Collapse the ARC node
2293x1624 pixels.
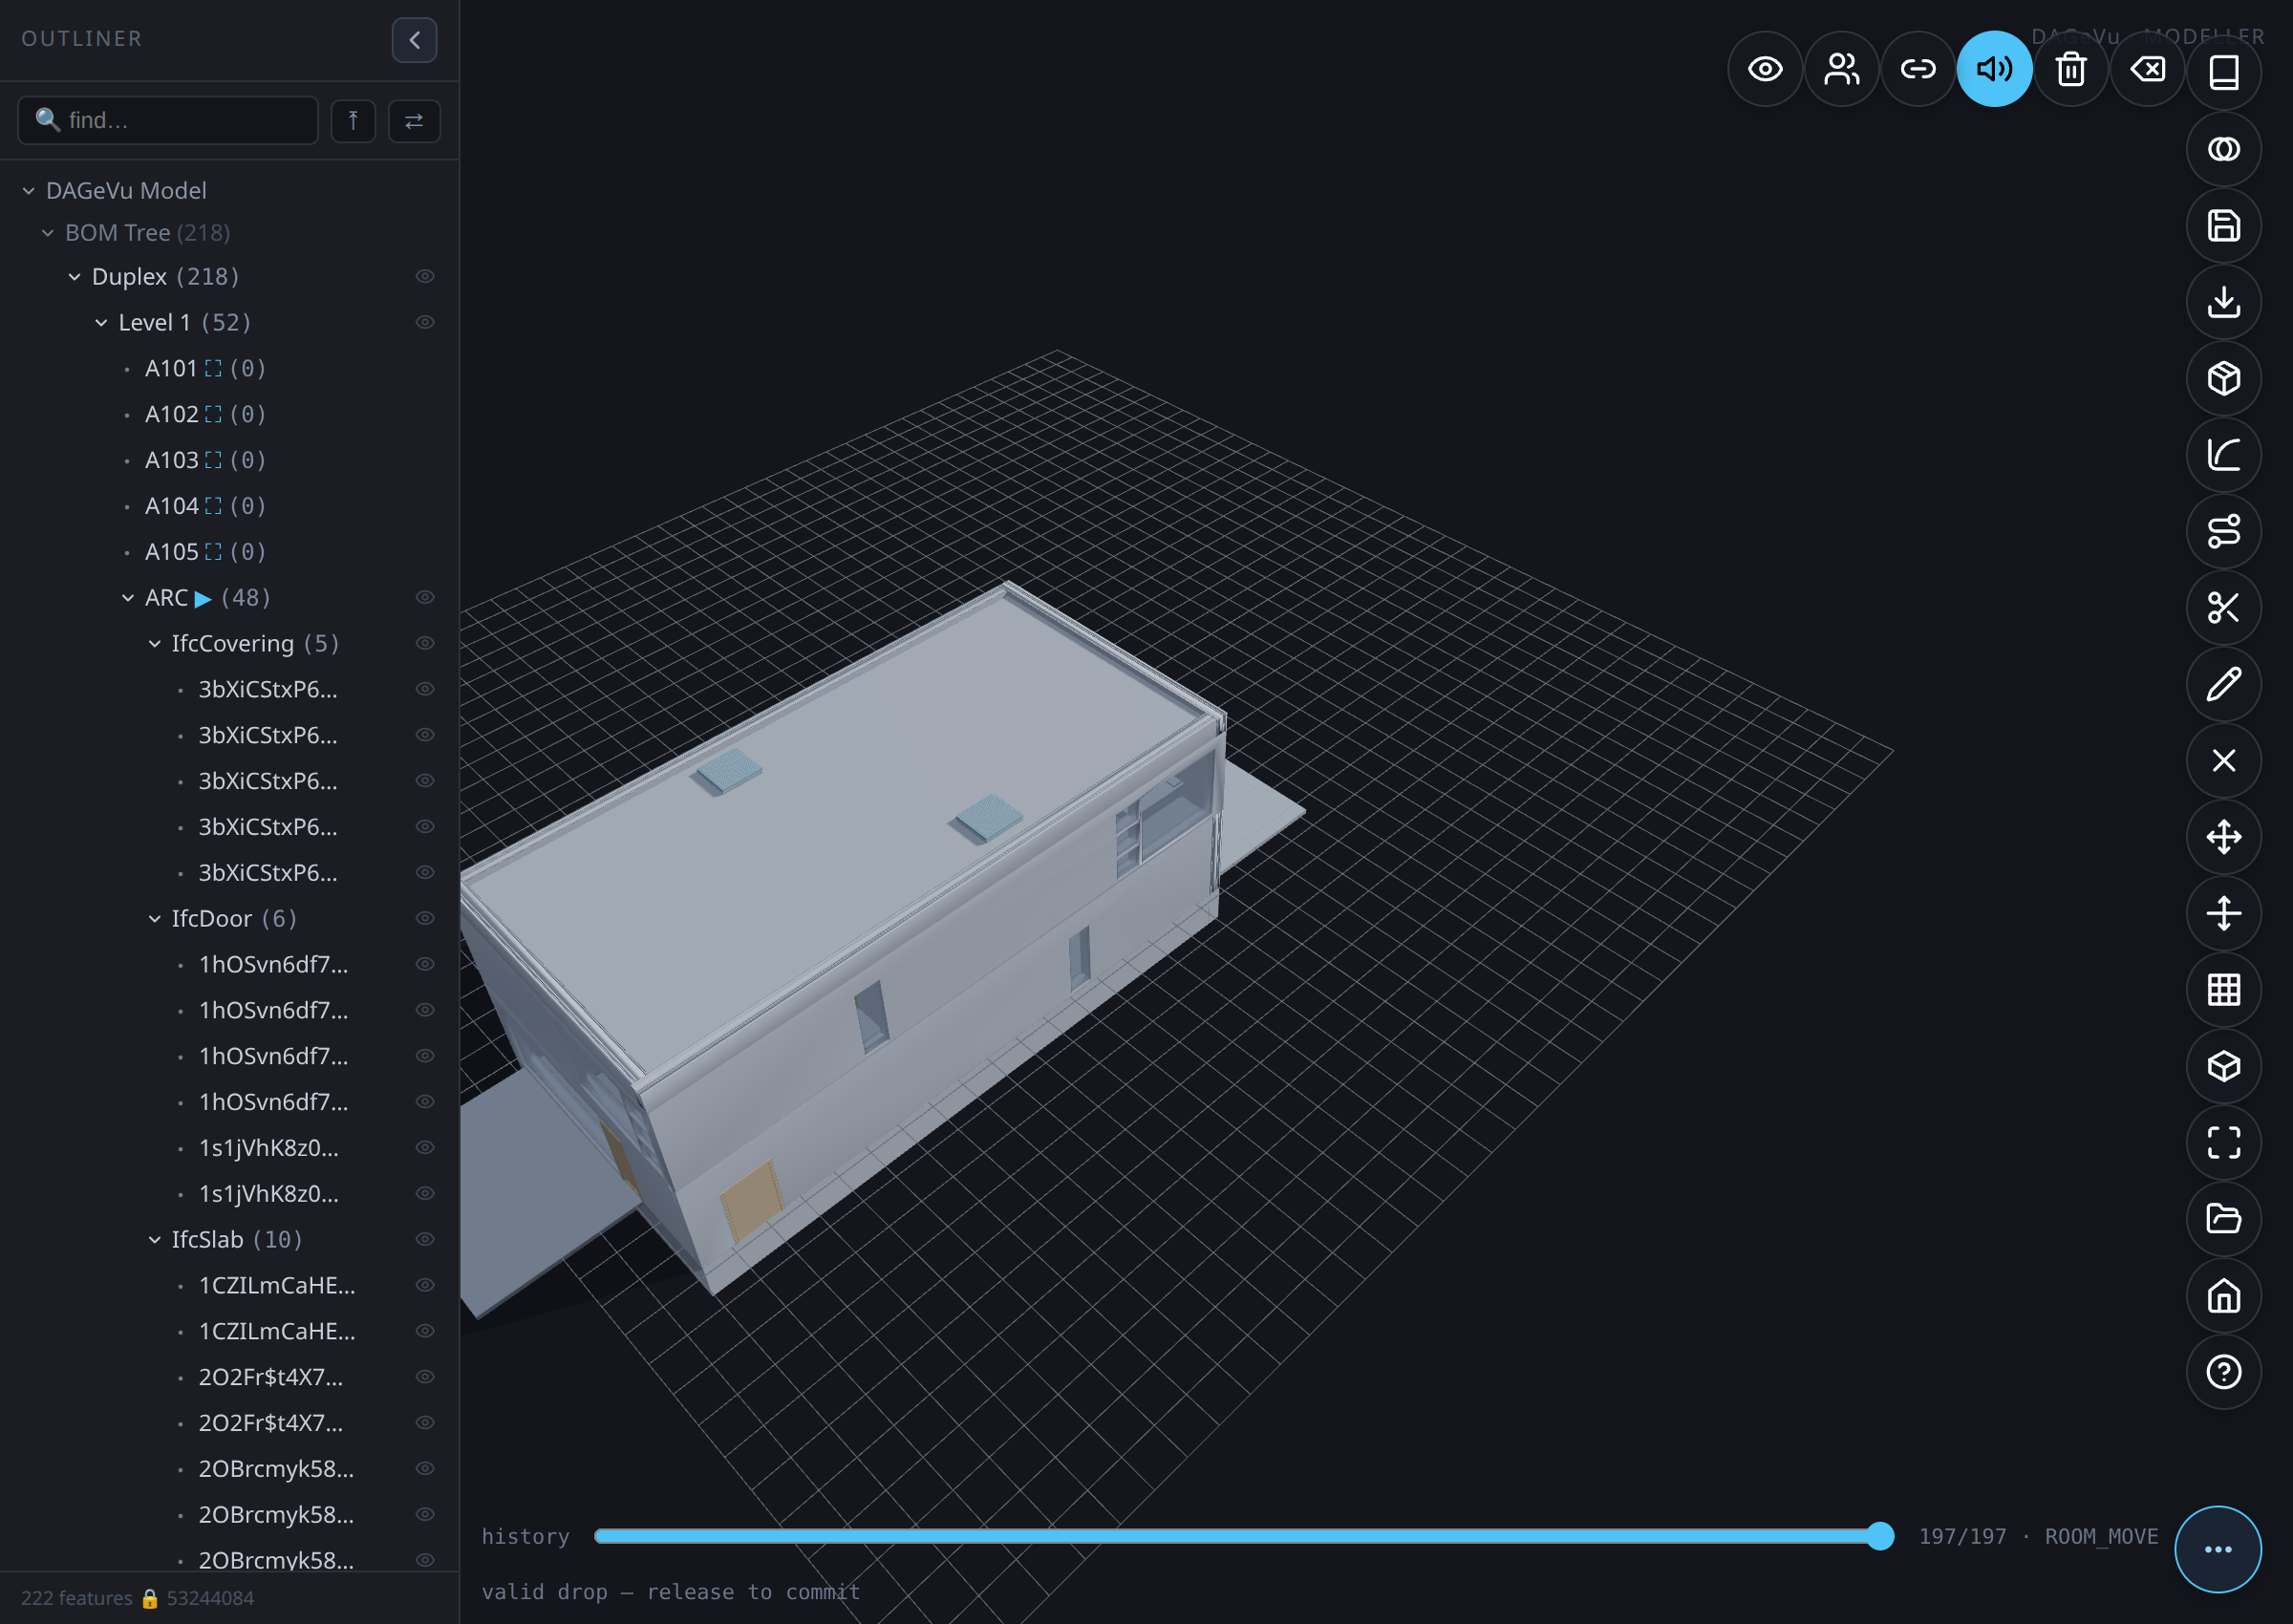coord(128,598)
